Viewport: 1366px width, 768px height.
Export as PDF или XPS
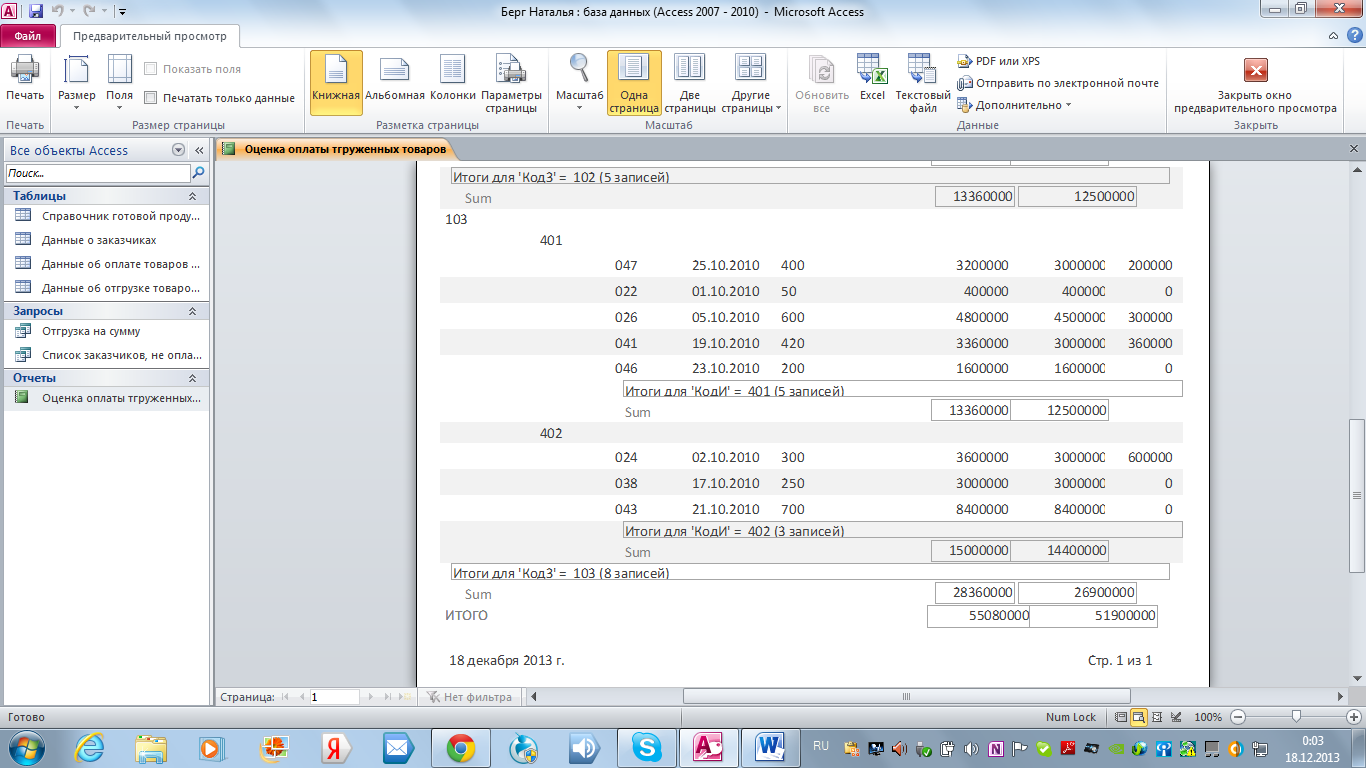coord(998,62)
